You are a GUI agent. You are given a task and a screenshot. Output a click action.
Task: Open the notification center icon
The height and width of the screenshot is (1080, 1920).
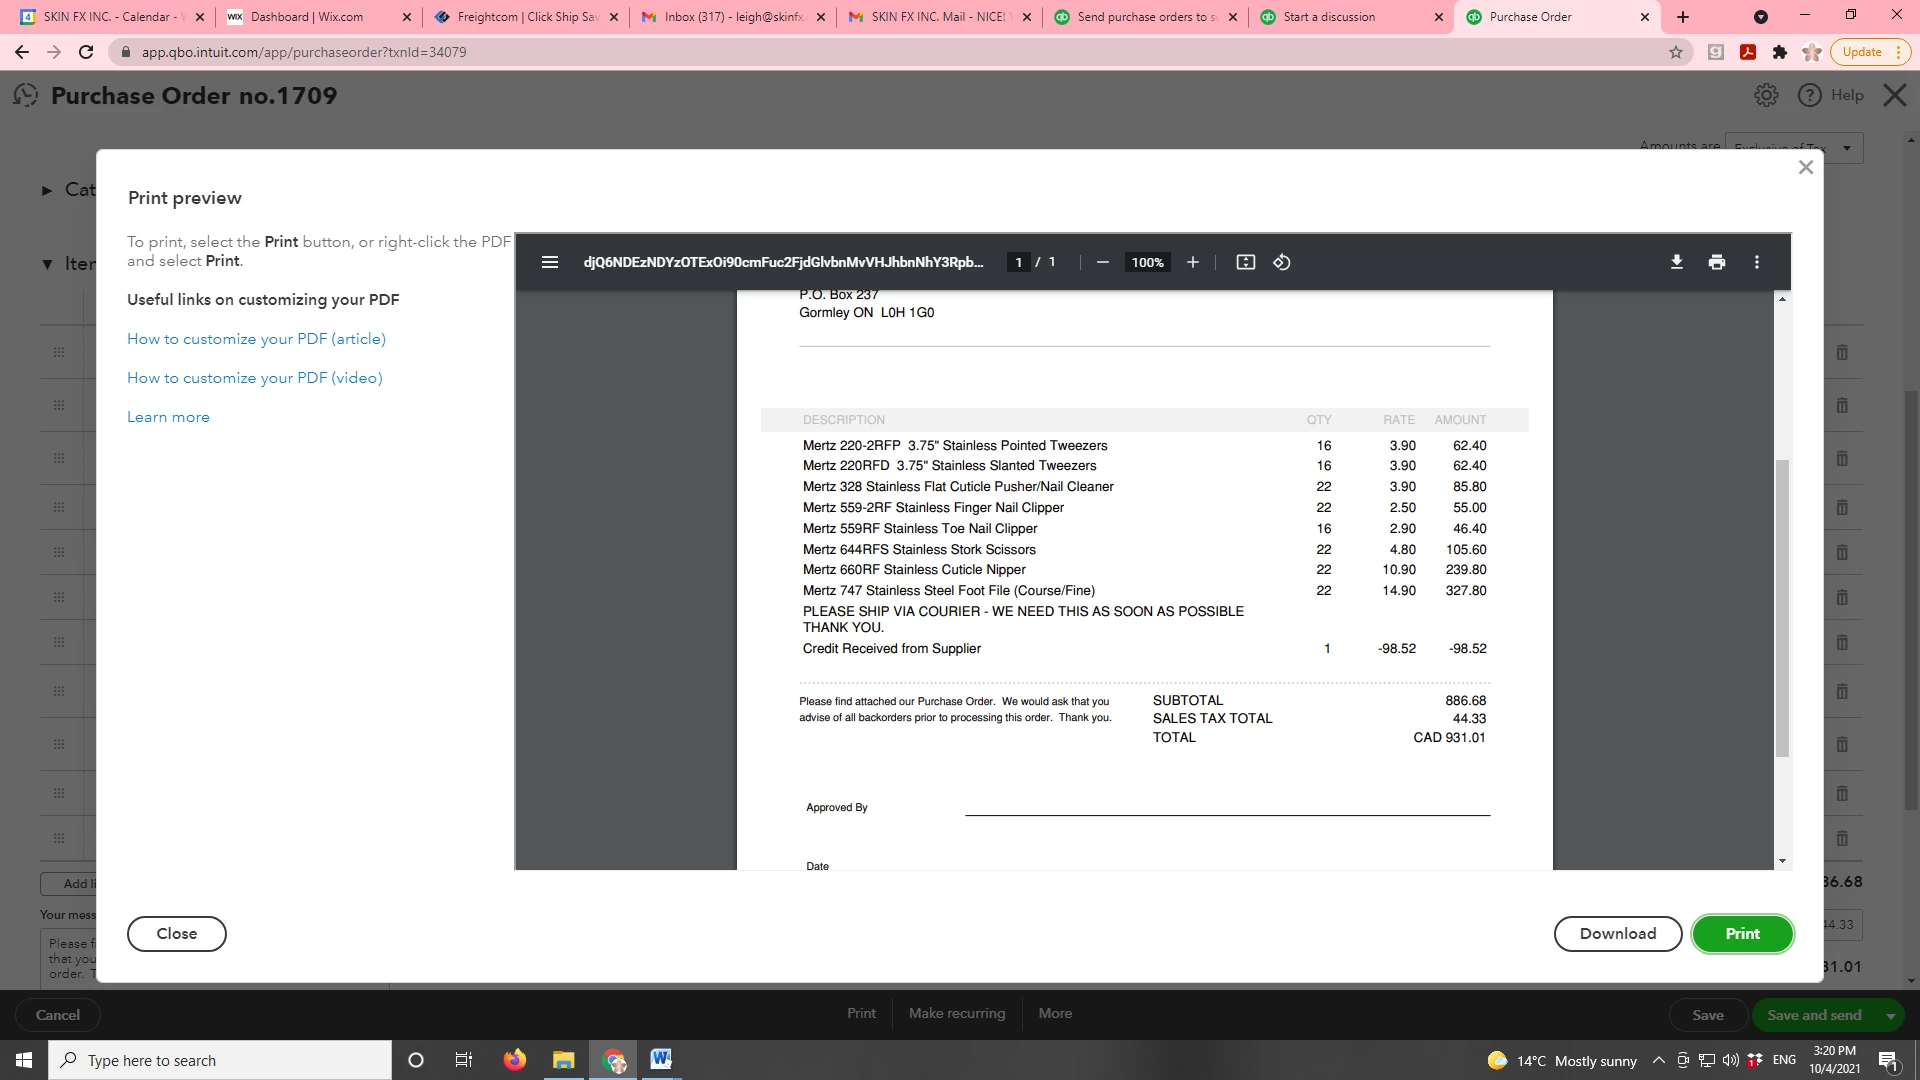1889,1060
